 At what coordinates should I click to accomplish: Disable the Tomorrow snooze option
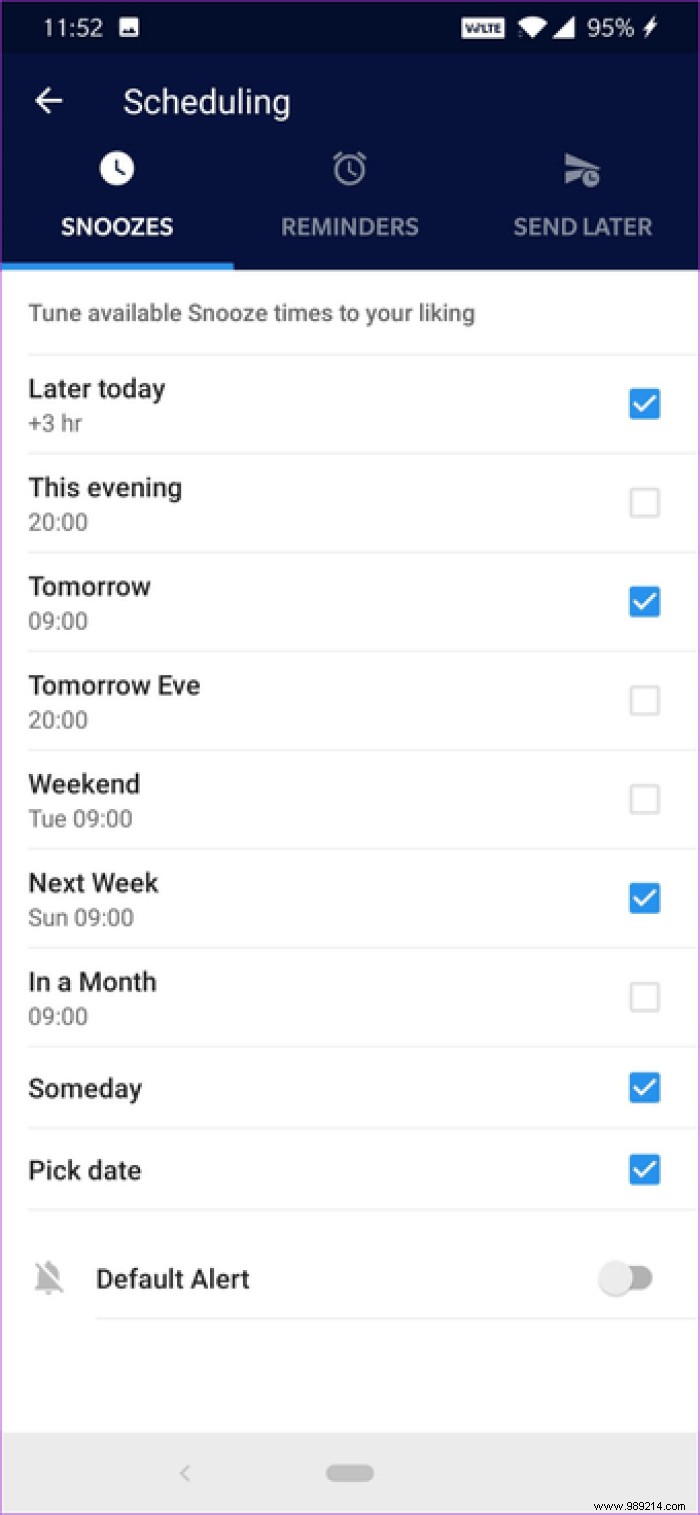[x=644, y=601]
